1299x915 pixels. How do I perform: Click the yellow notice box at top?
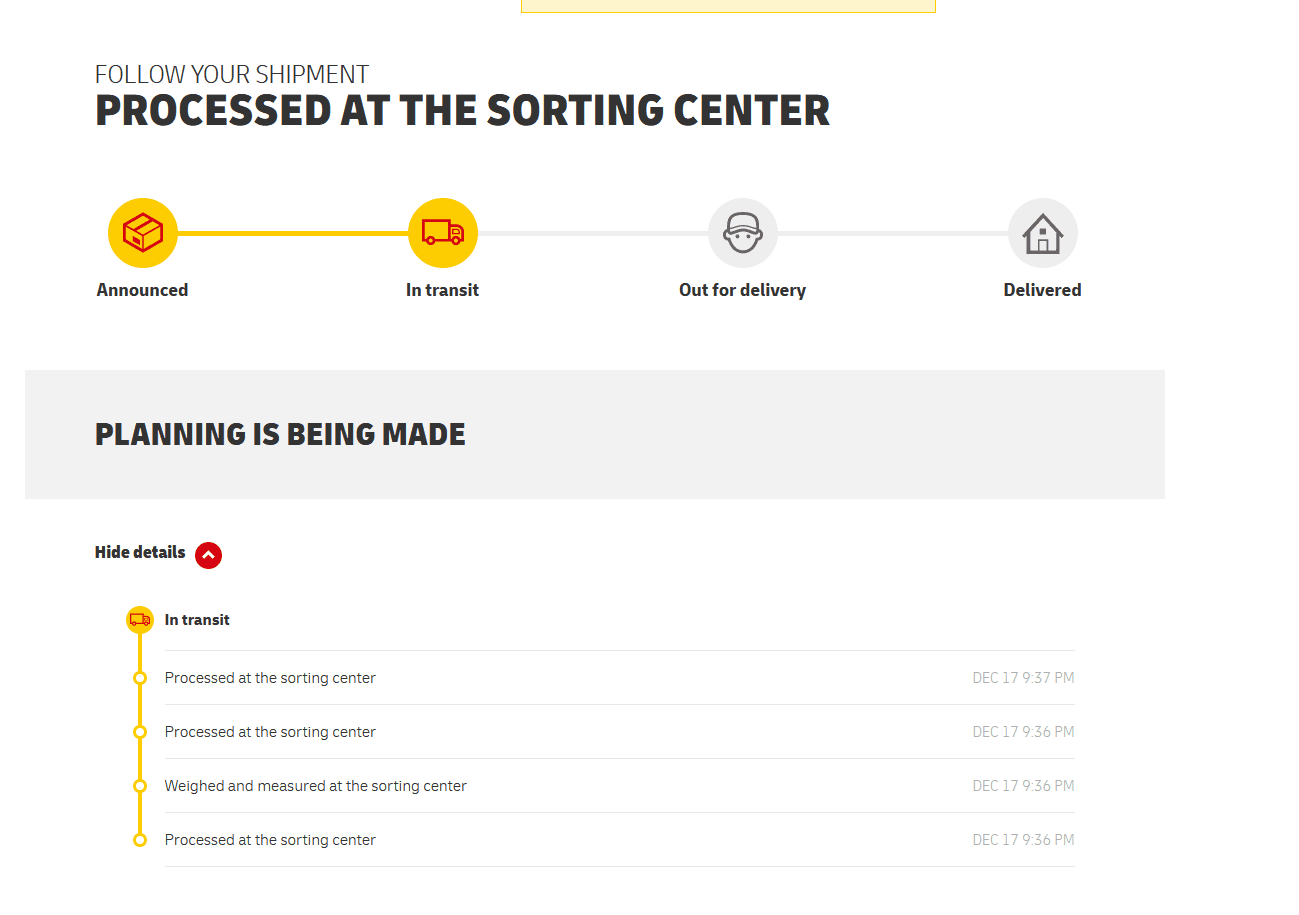[728, 6]
